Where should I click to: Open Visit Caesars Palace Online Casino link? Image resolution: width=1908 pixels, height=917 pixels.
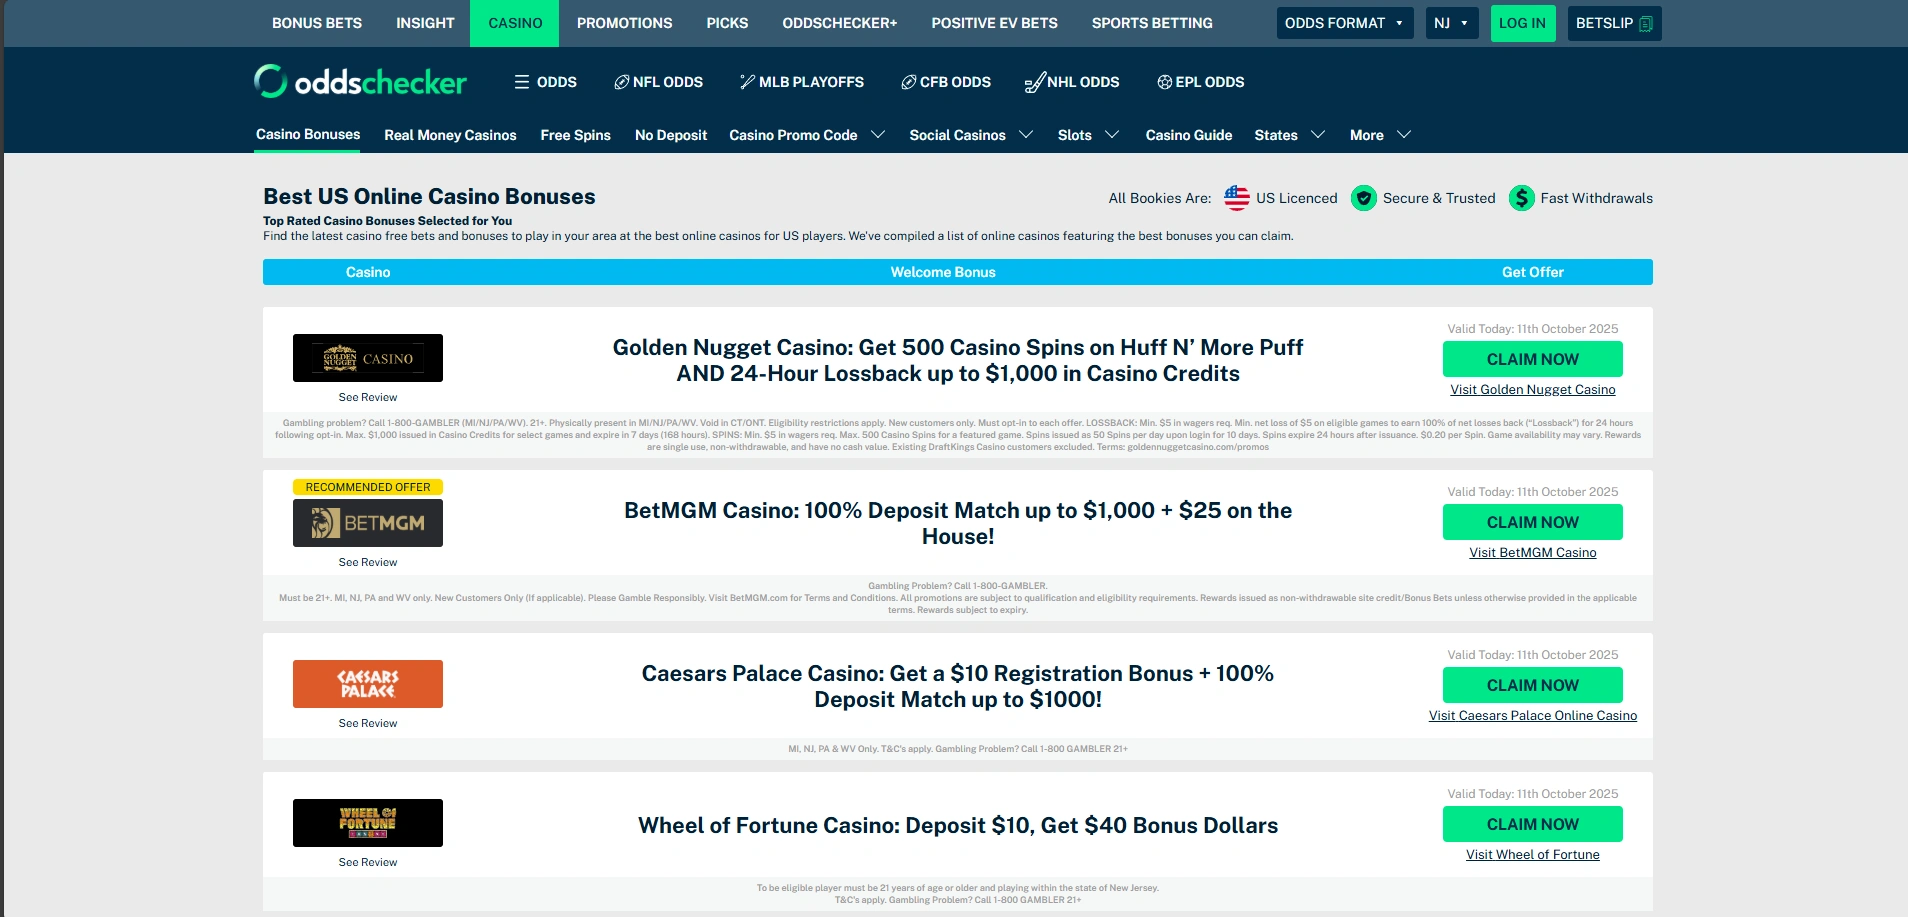(1532, 716)
